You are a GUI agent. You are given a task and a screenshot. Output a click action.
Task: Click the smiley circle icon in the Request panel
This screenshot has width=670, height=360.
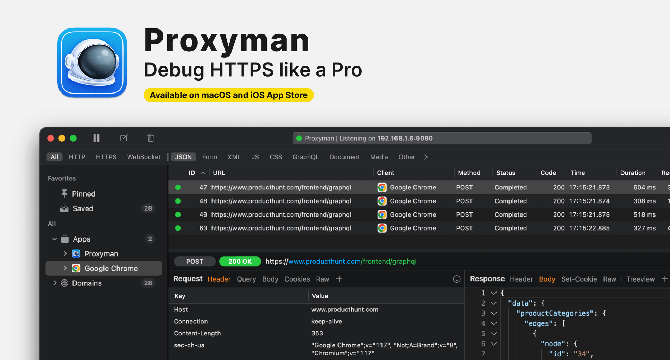[x=456, y=279]
